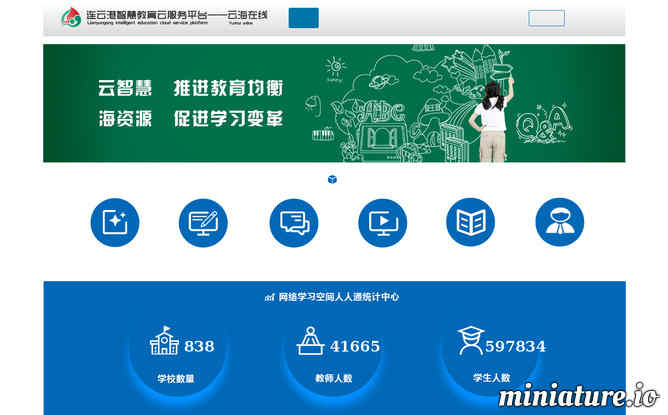
Task: Open the sparkle star circle icon
Action: [115, 222]
